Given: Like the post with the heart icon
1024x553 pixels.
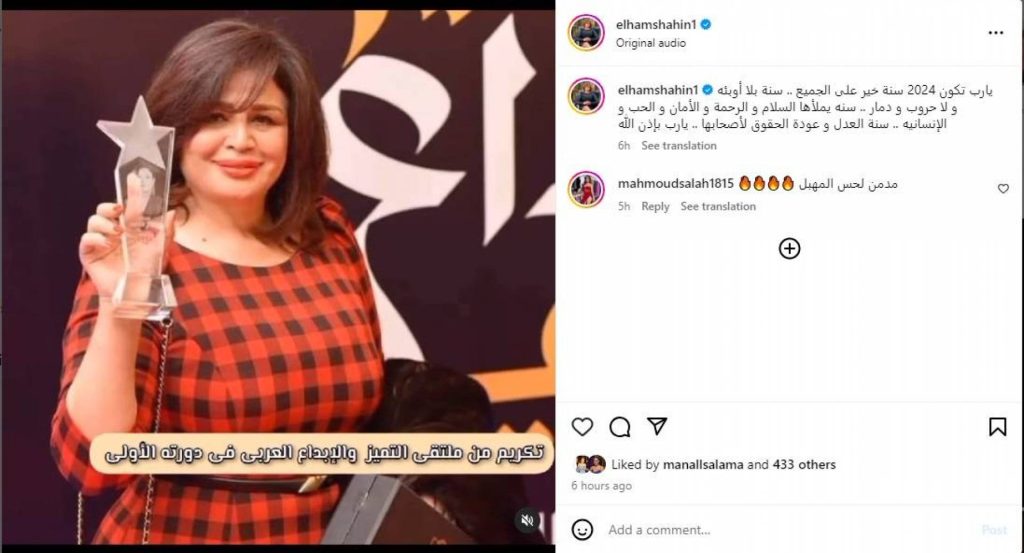Looking at the screenshot, I should coord(582,427).
